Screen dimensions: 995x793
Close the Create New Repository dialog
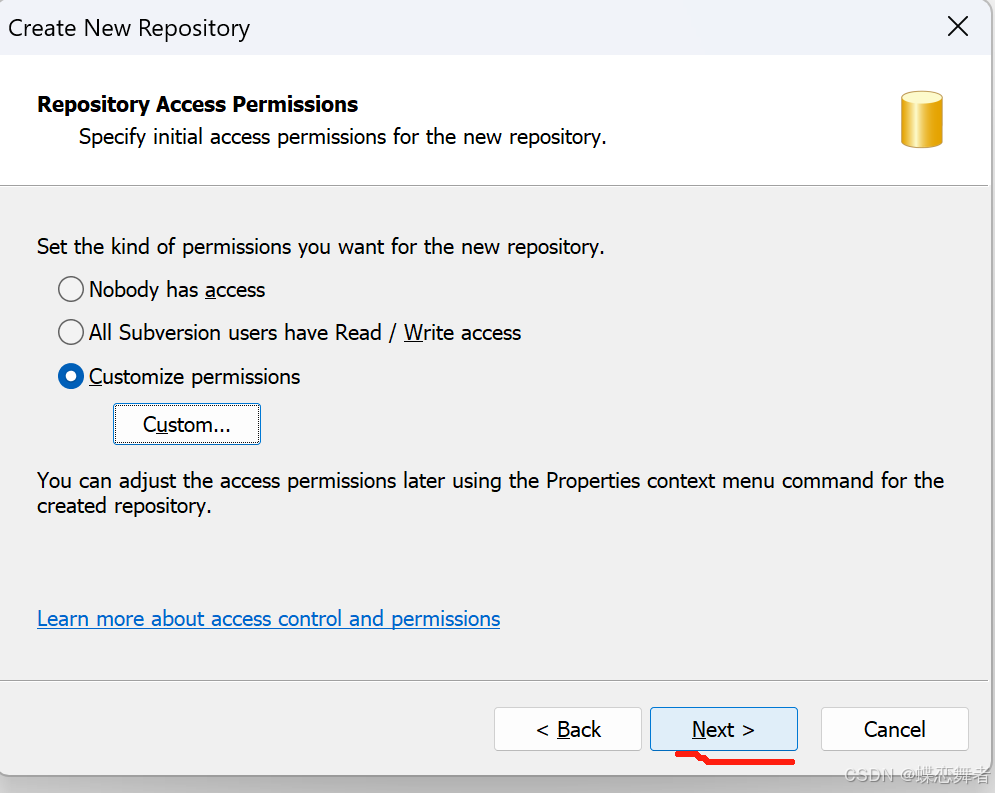pyautogui.click(x=958, y=27)
